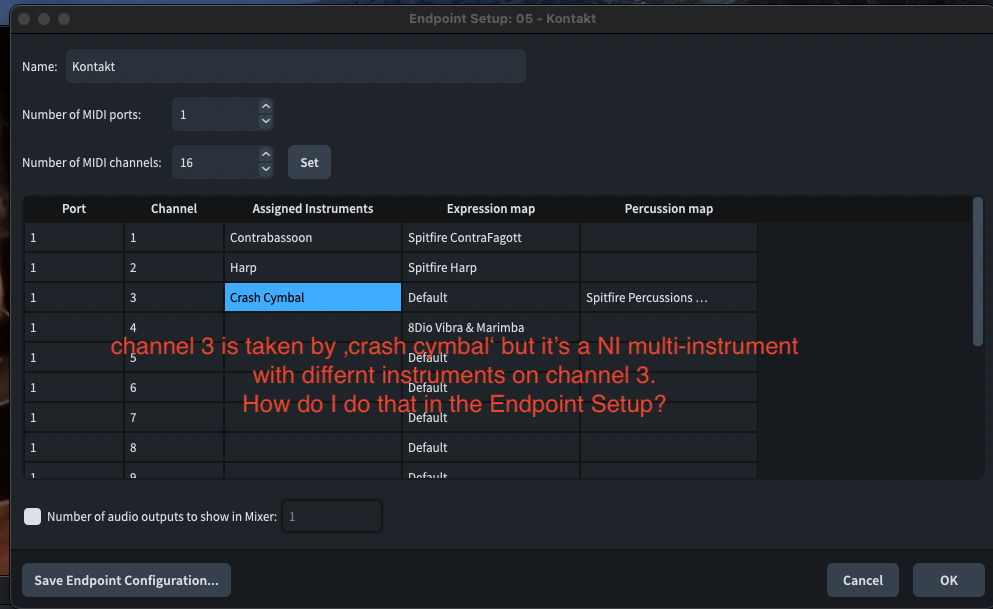Decrease Number of MIDI ports stepper
Viewport: 993px width, 609px height.
pos(265,121)
